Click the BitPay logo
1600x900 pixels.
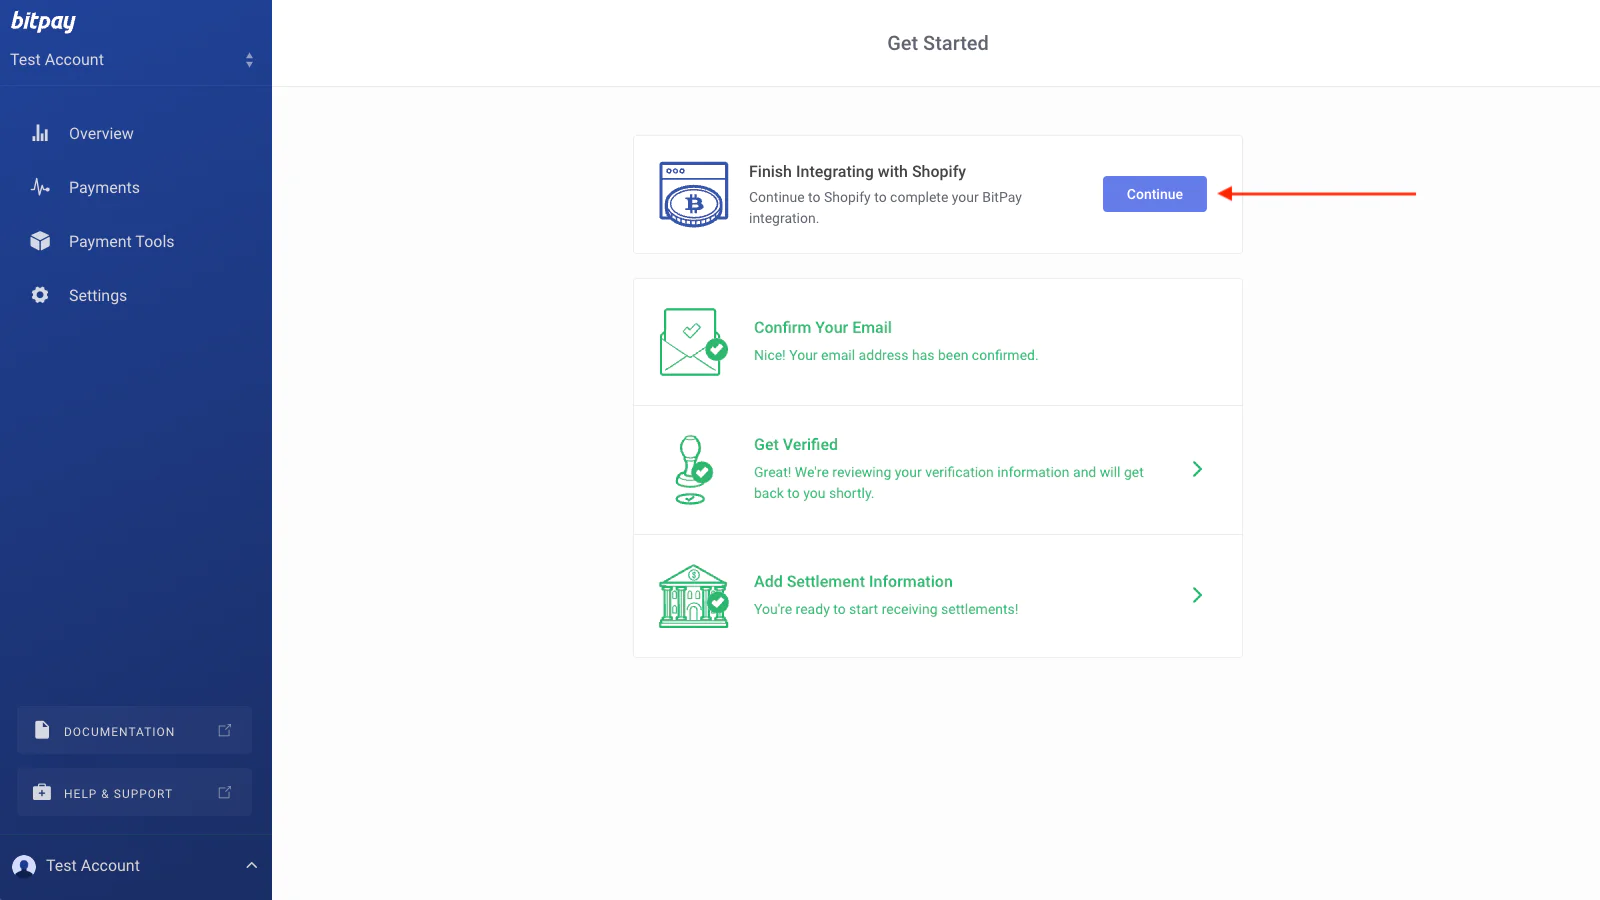click(x=43, y=21)
